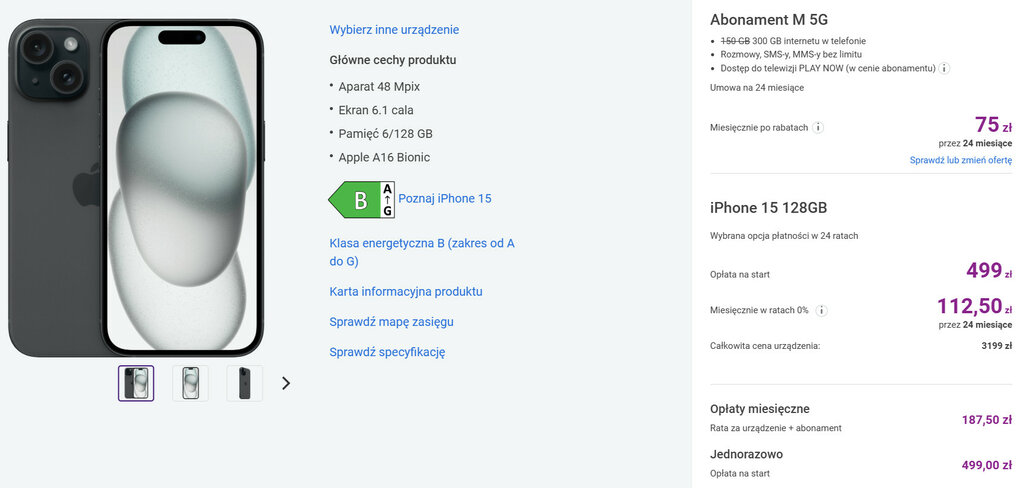Open Klasa energetyczna B details link
The image size is (1024, 488).
tap(421, 252)
